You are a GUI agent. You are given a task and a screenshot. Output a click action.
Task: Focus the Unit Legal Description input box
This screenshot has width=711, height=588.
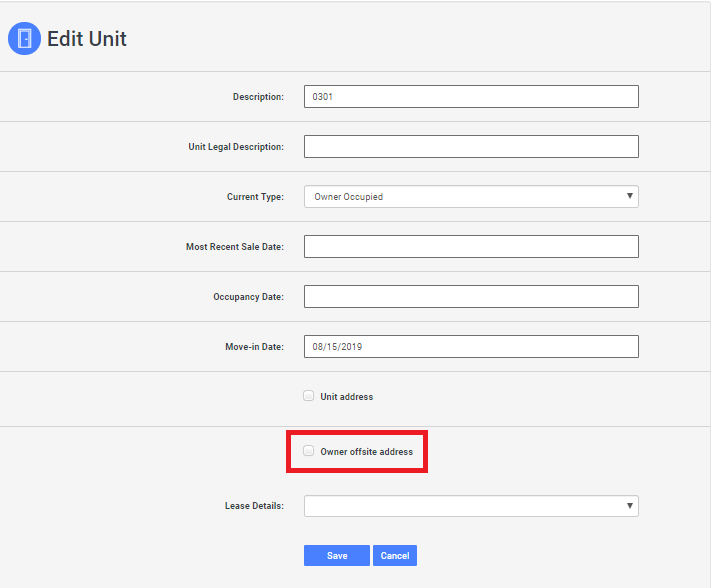(471, 147)
